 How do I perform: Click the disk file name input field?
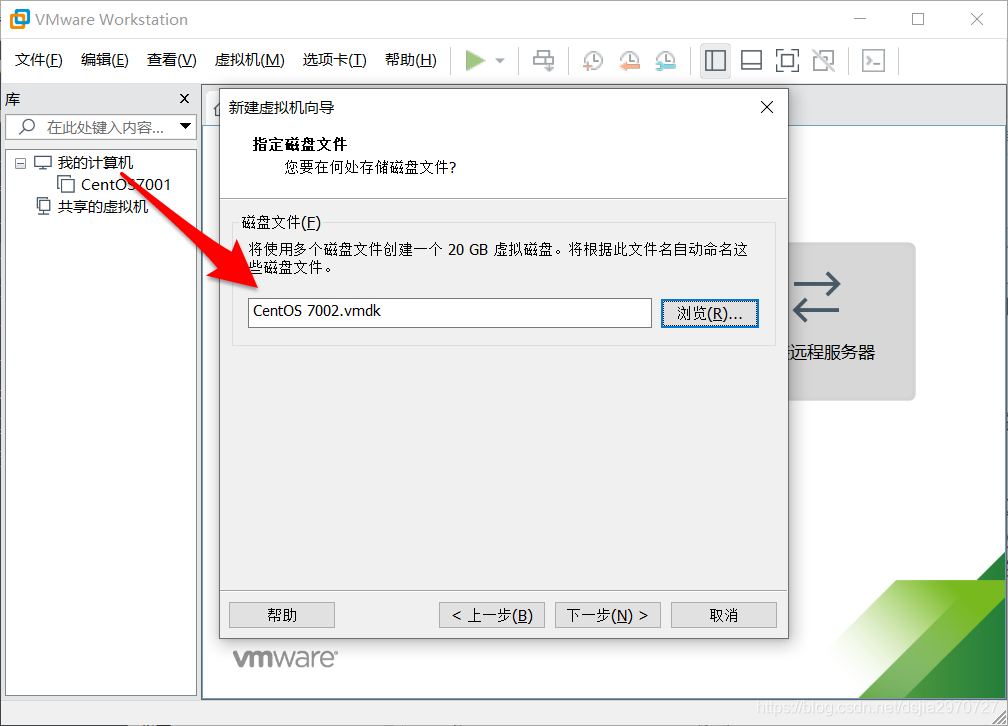pyautogui.click(x=450, y=313)
